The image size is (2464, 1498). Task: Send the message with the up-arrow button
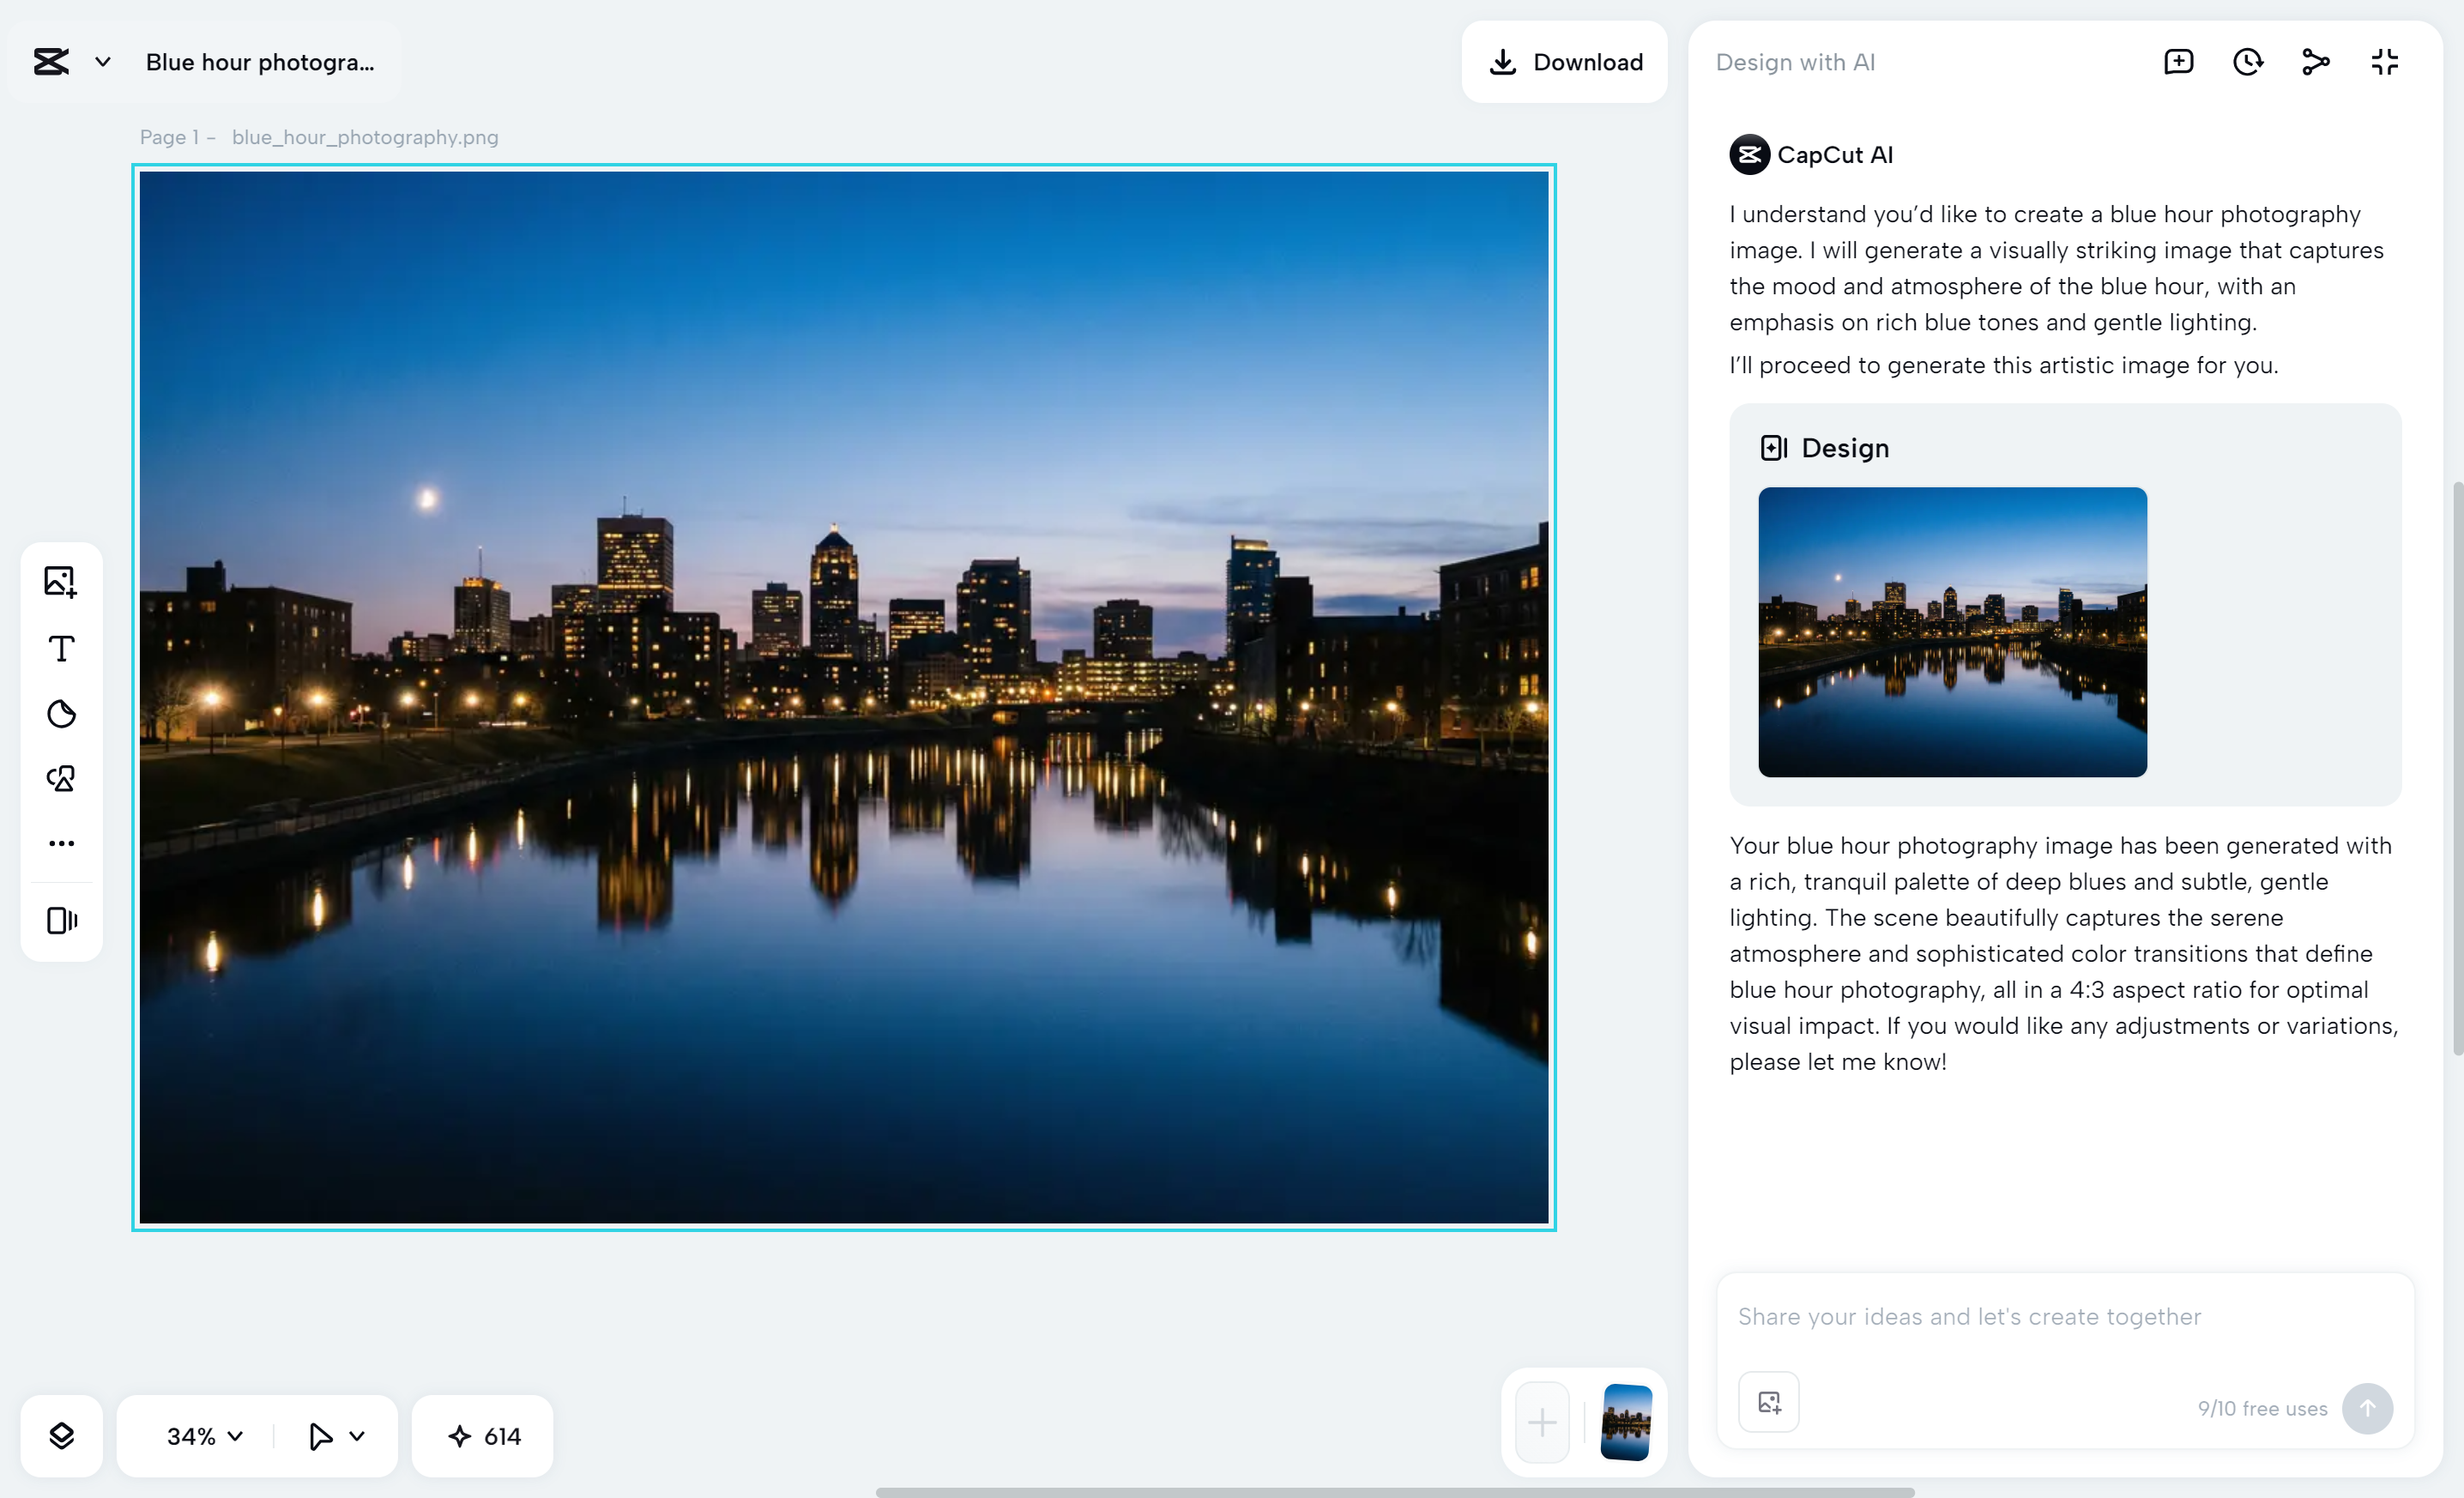pyautogui.click(x=2368, y=1407)
